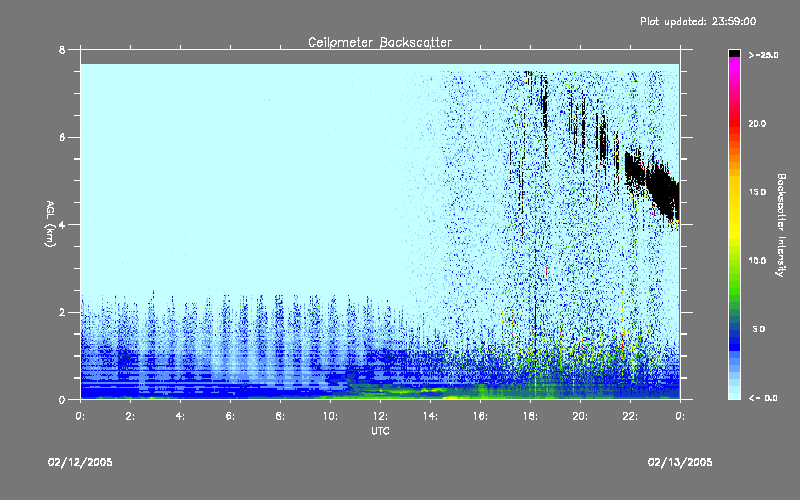Click the x-axis tick label '20:'
This screenshot has height=500, width=800.
pos(580,416)
